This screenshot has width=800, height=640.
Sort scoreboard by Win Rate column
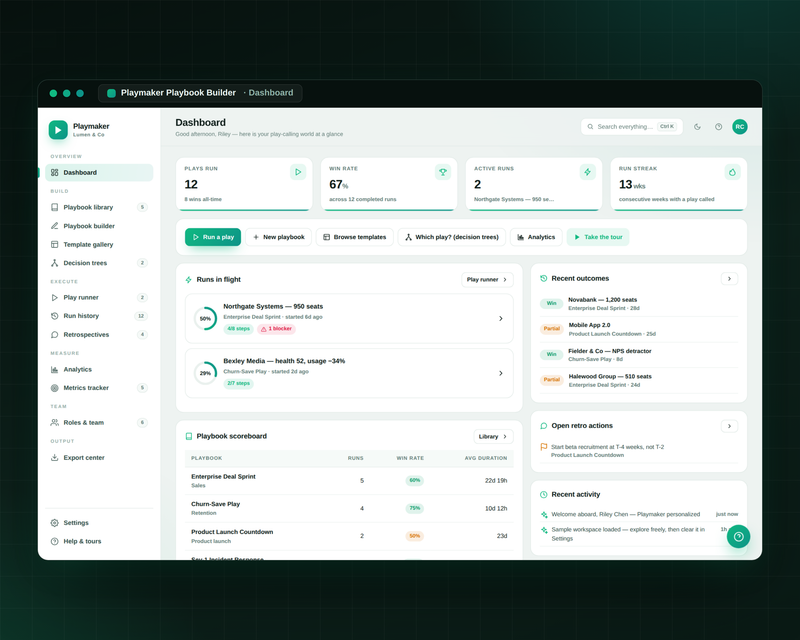coord(410,458)
